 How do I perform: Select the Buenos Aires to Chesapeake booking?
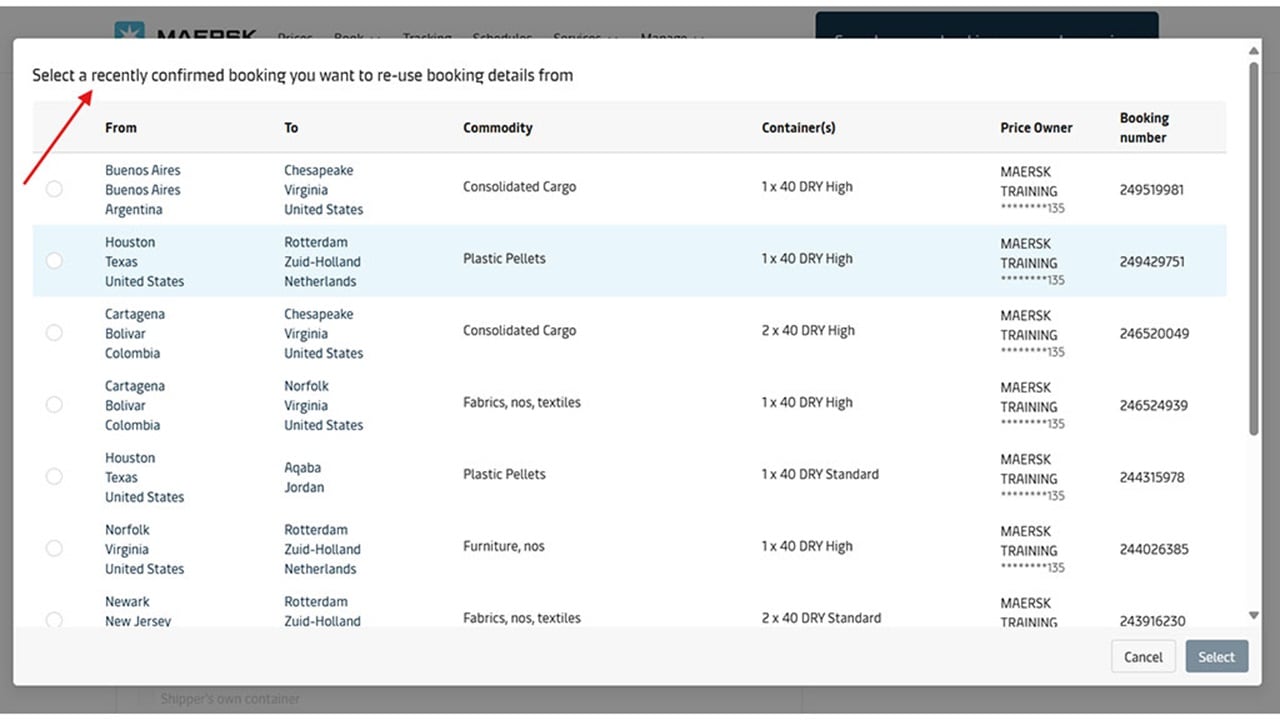pyautogui.click(x=54, y=189)
